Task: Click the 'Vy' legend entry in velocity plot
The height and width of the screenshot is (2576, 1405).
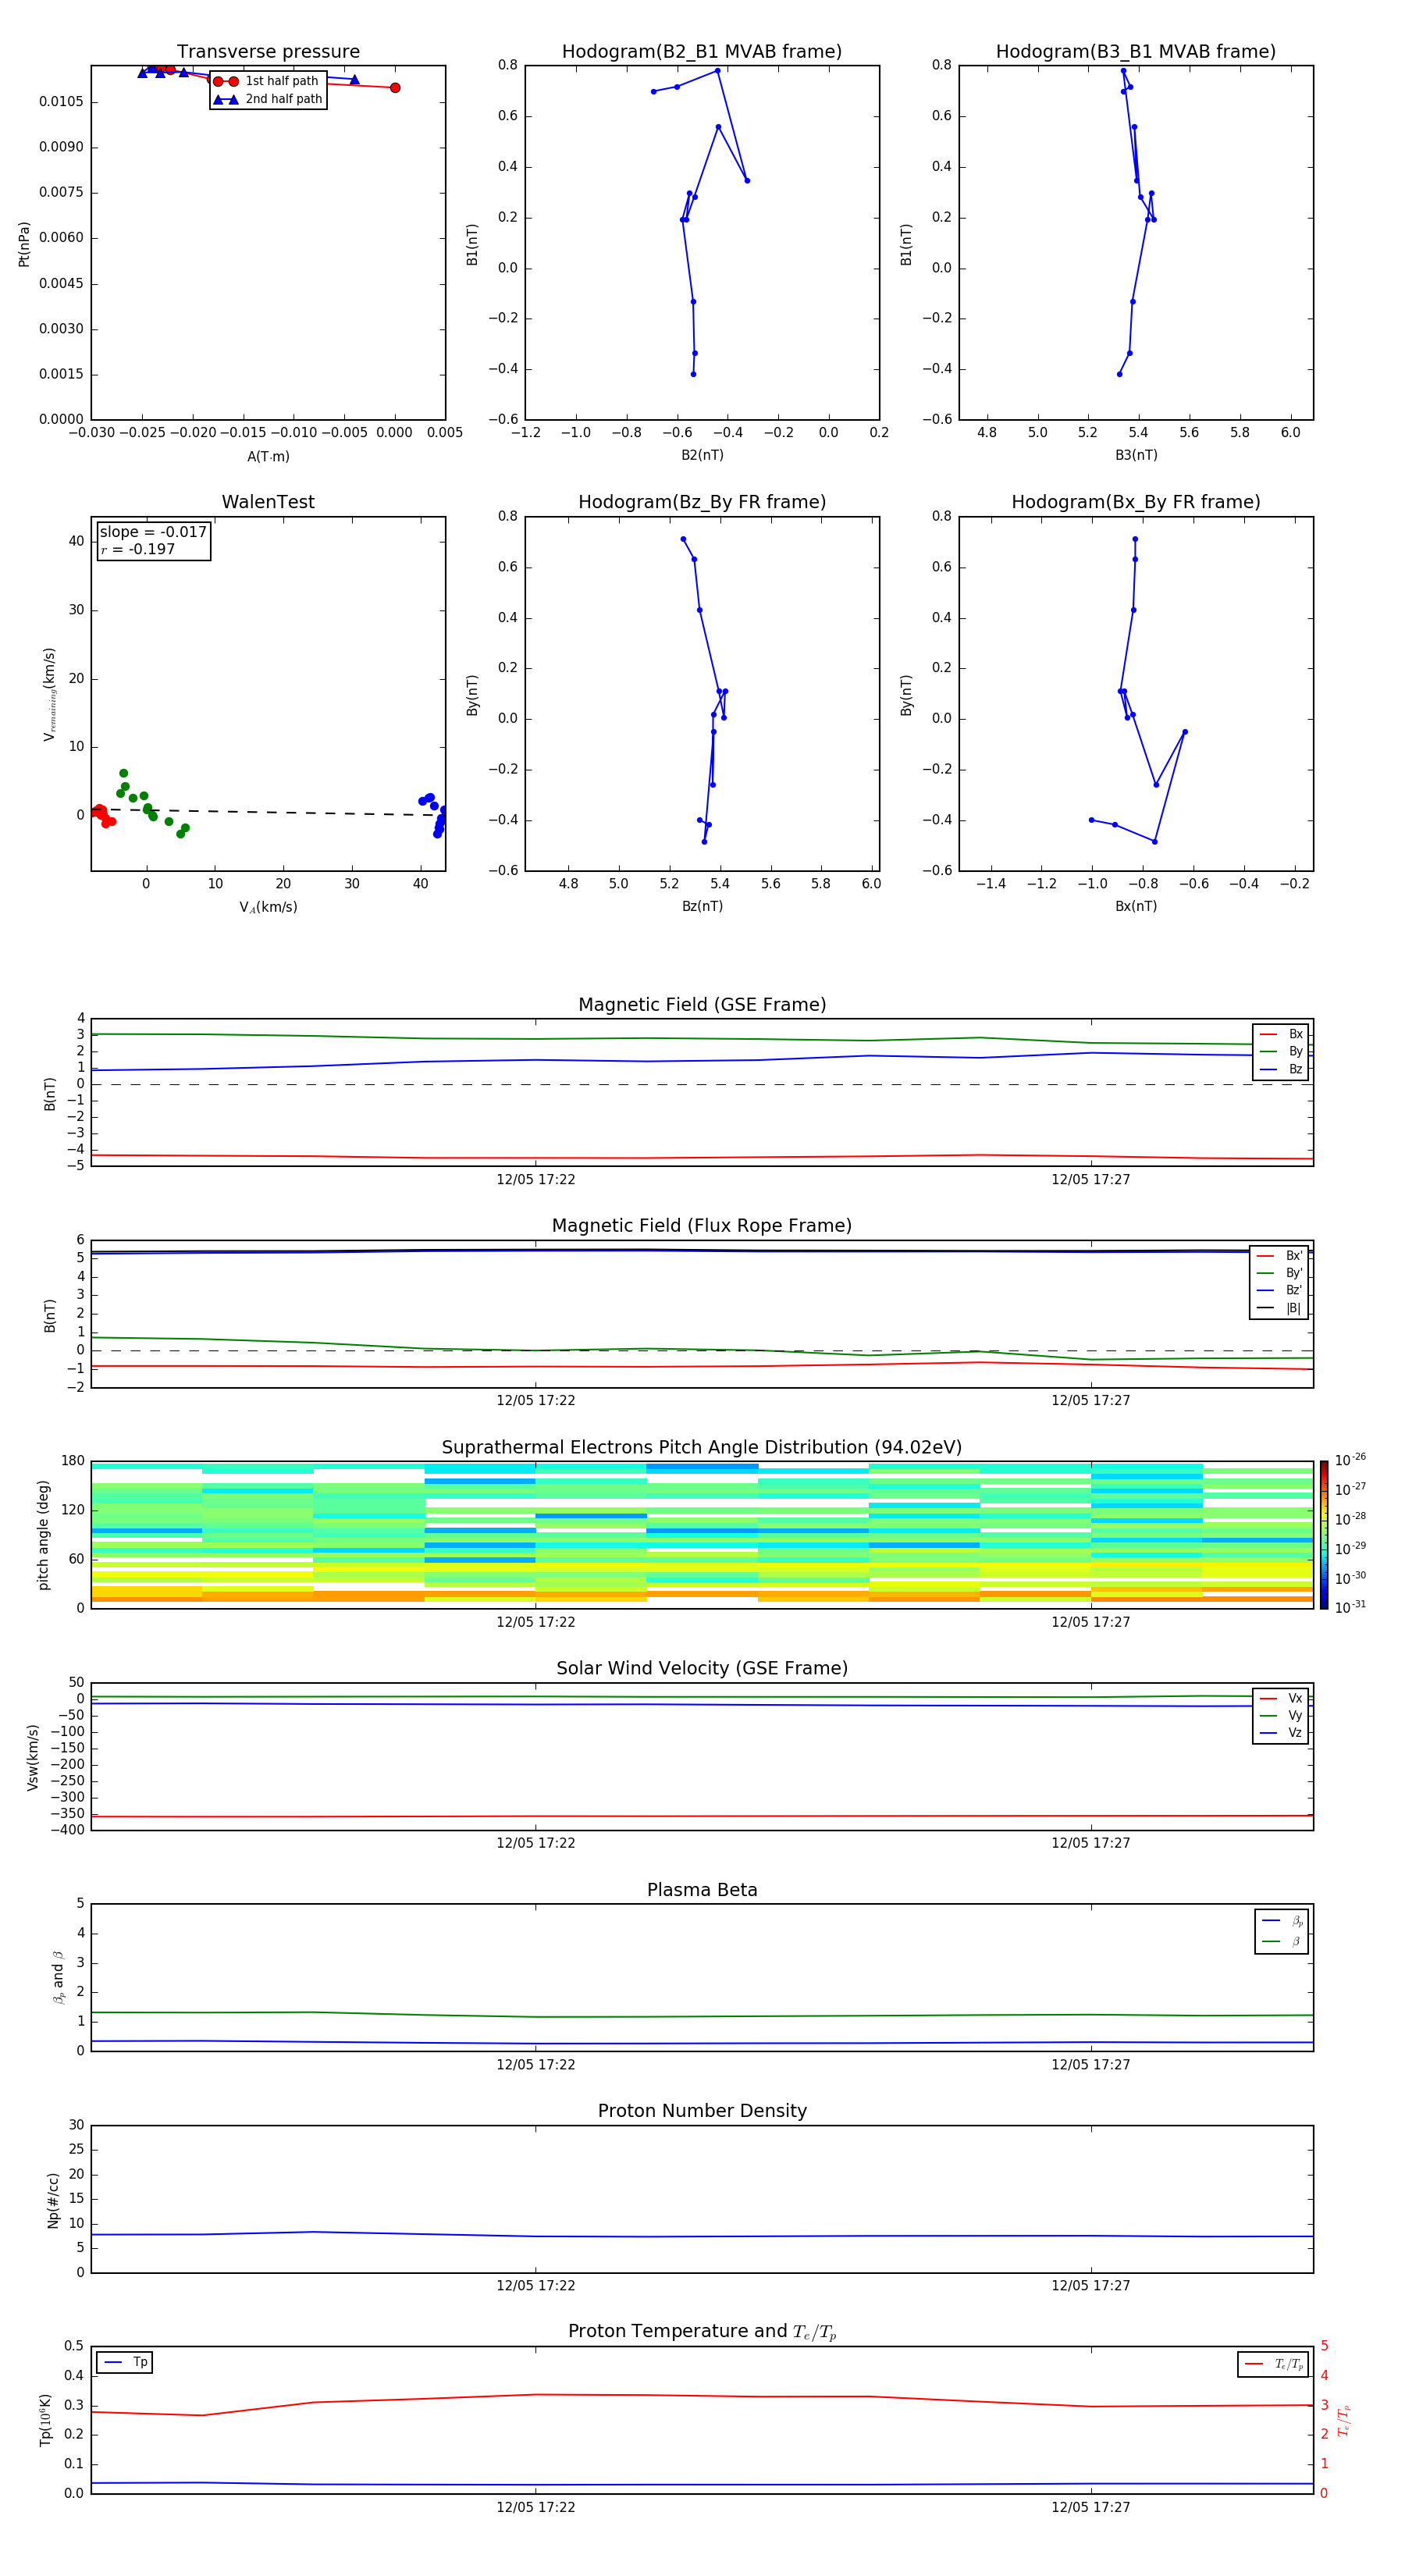Action: [1281, 1716]
